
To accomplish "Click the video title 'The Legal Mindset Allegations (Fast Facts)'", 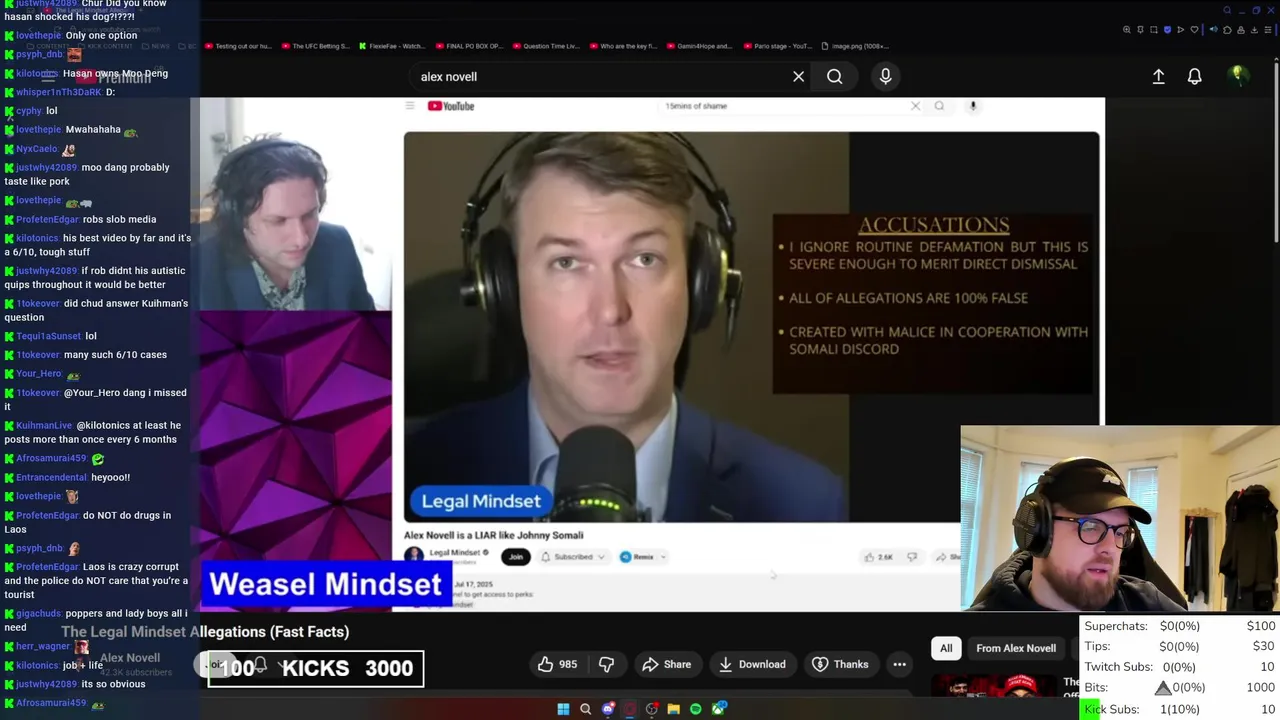I will pyautogui.click(x=205, y=632).
